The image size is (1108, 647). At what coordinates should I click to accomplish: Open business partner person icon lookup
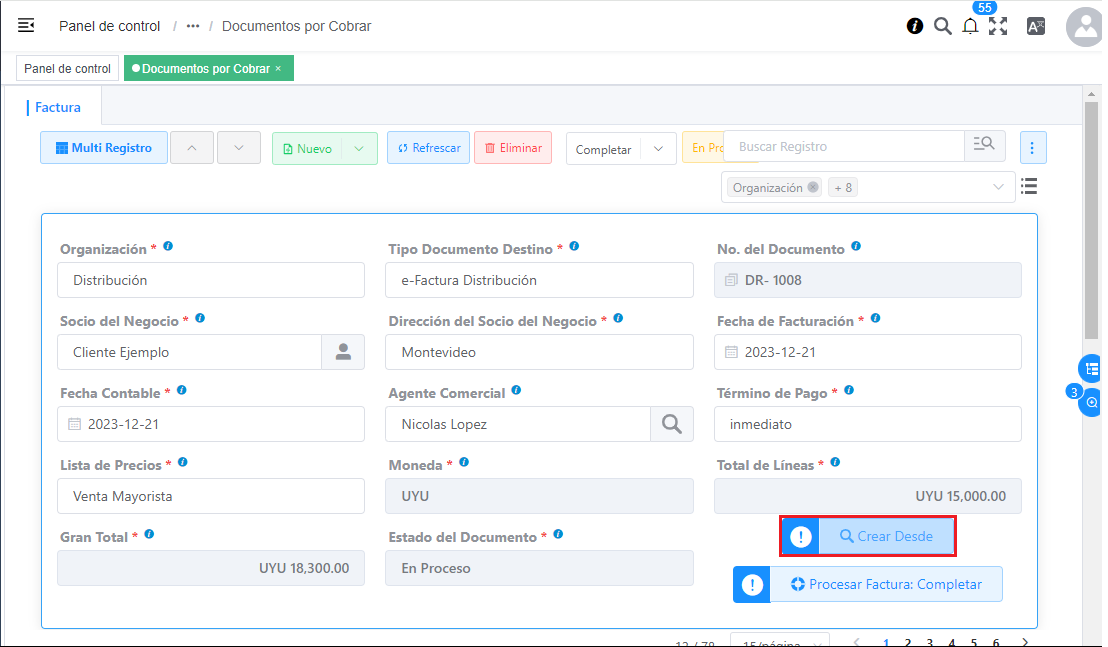(x=343, y=352)
